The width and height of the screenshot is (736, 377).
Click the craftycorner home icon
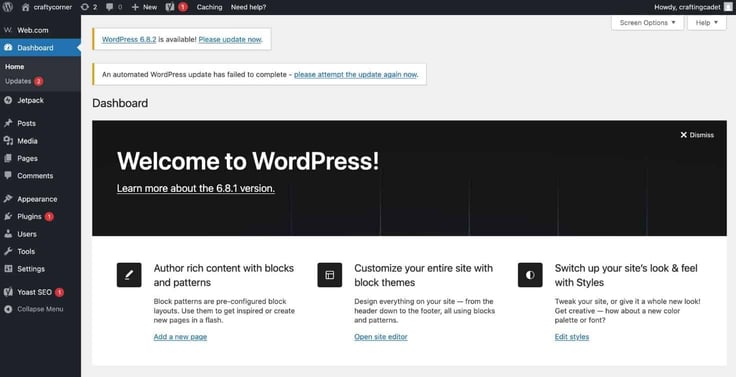(x=25, y=7)
